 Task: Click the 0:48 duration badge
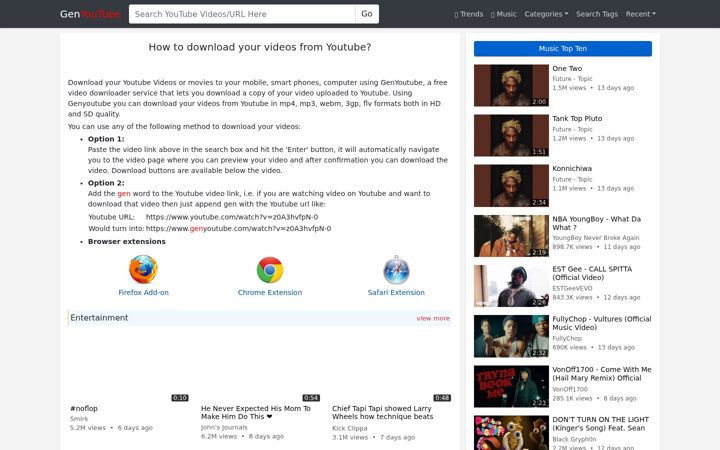(x=442, y=398)
